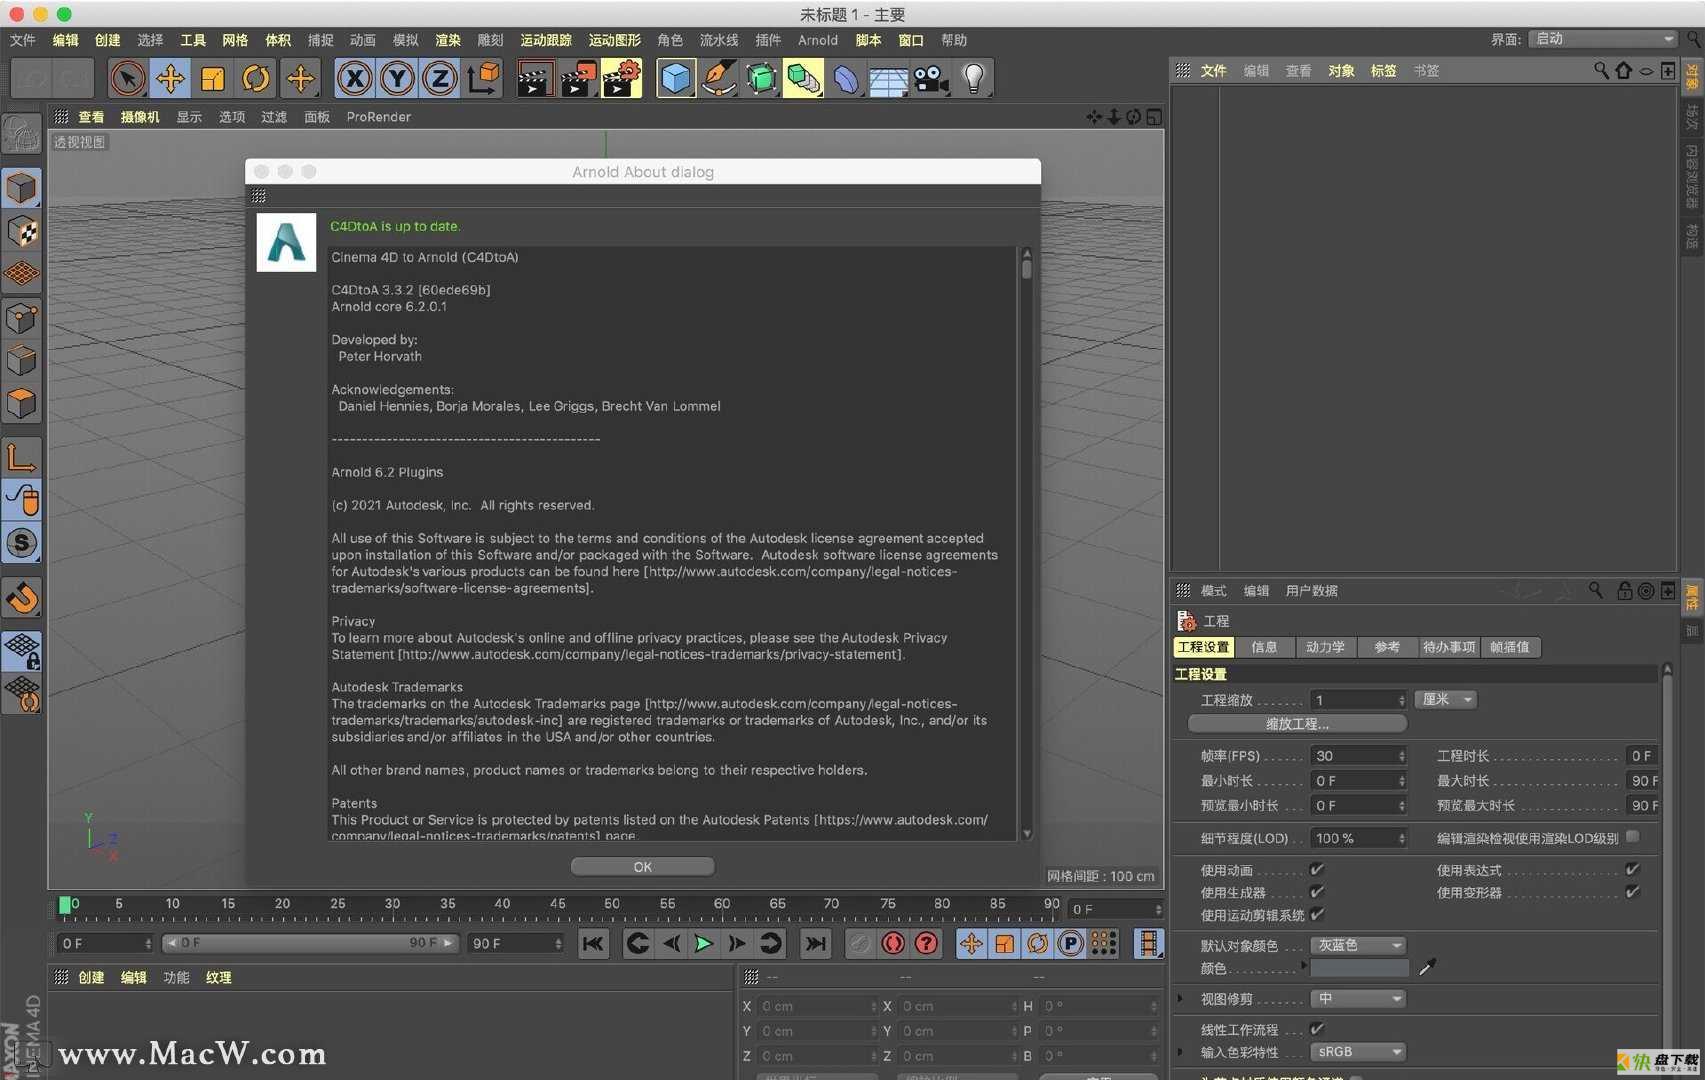This screenshot has height=1080, width=1705.
Task: Expand the 颜色 disclosure triangle
Action: (1303, 966)
